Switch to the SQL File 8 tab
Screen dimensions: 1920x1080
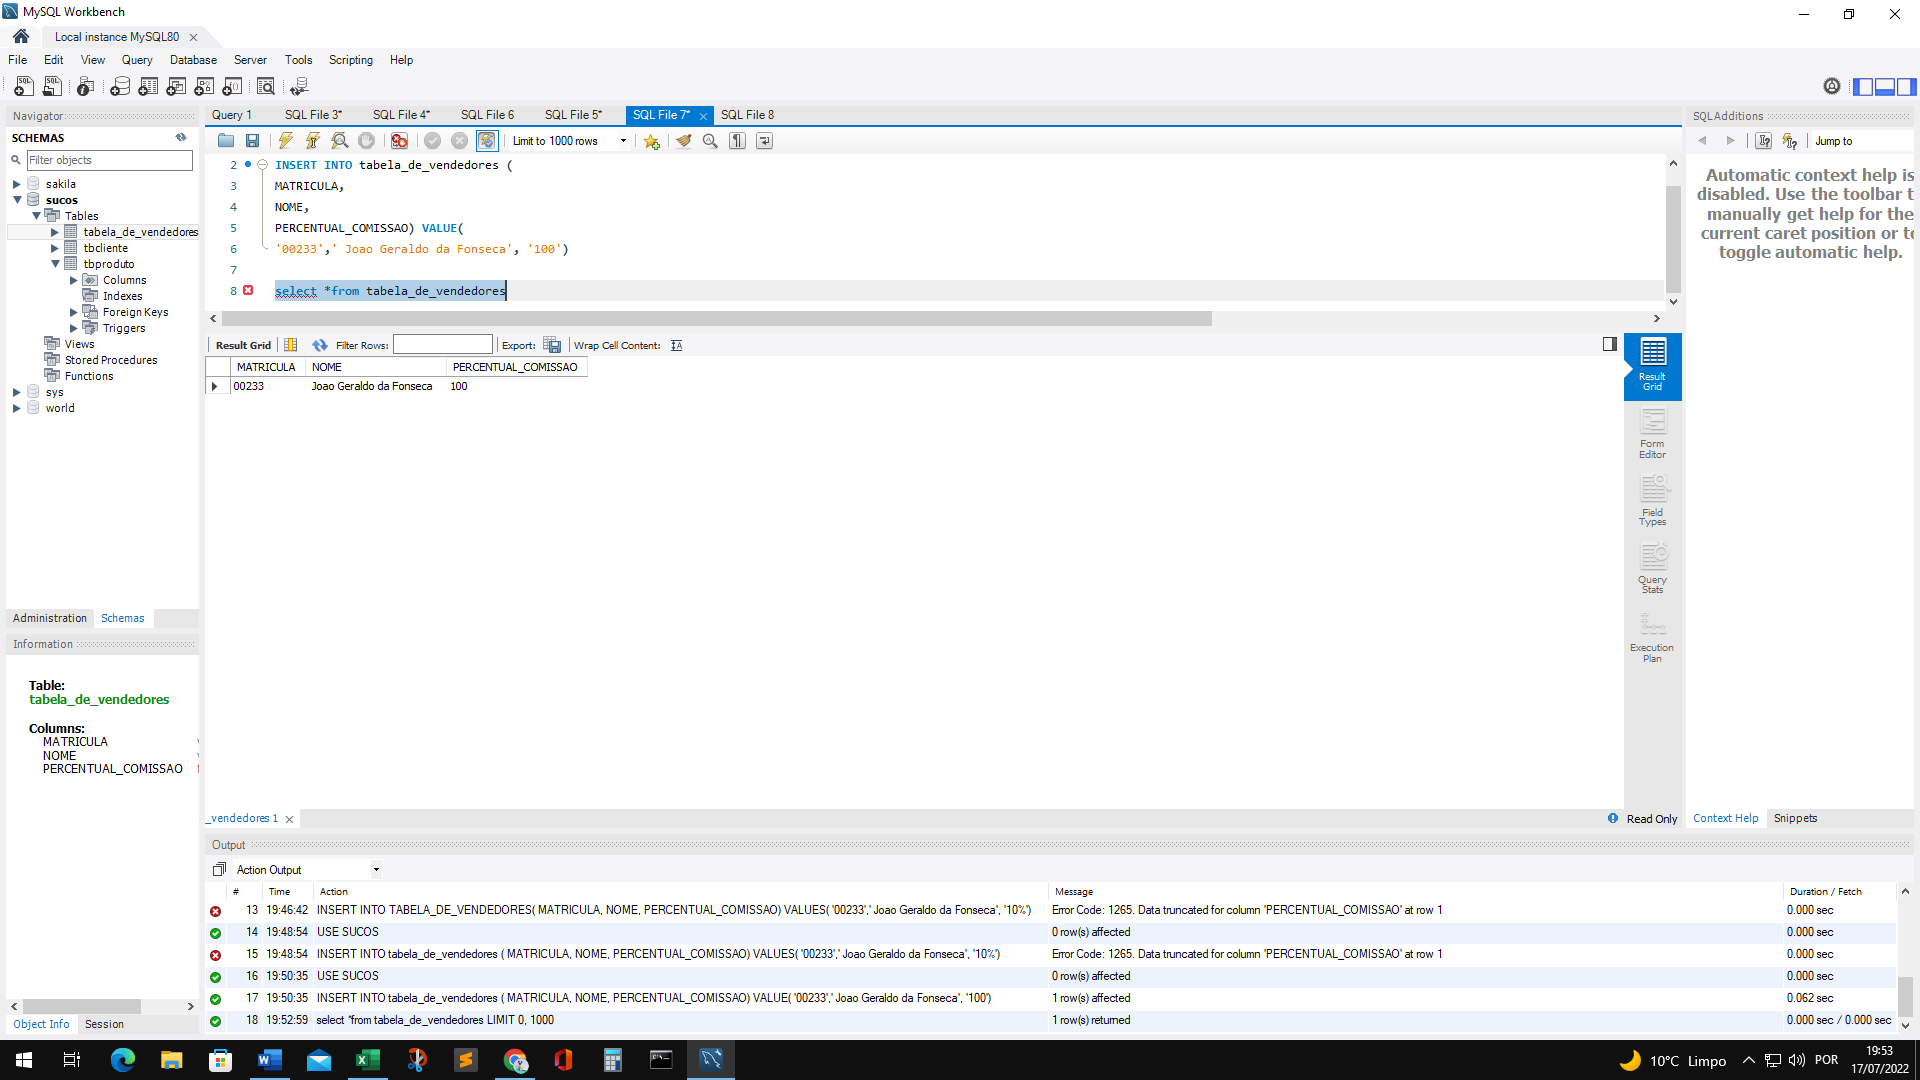pyautogui.click(x=748, y=115)
